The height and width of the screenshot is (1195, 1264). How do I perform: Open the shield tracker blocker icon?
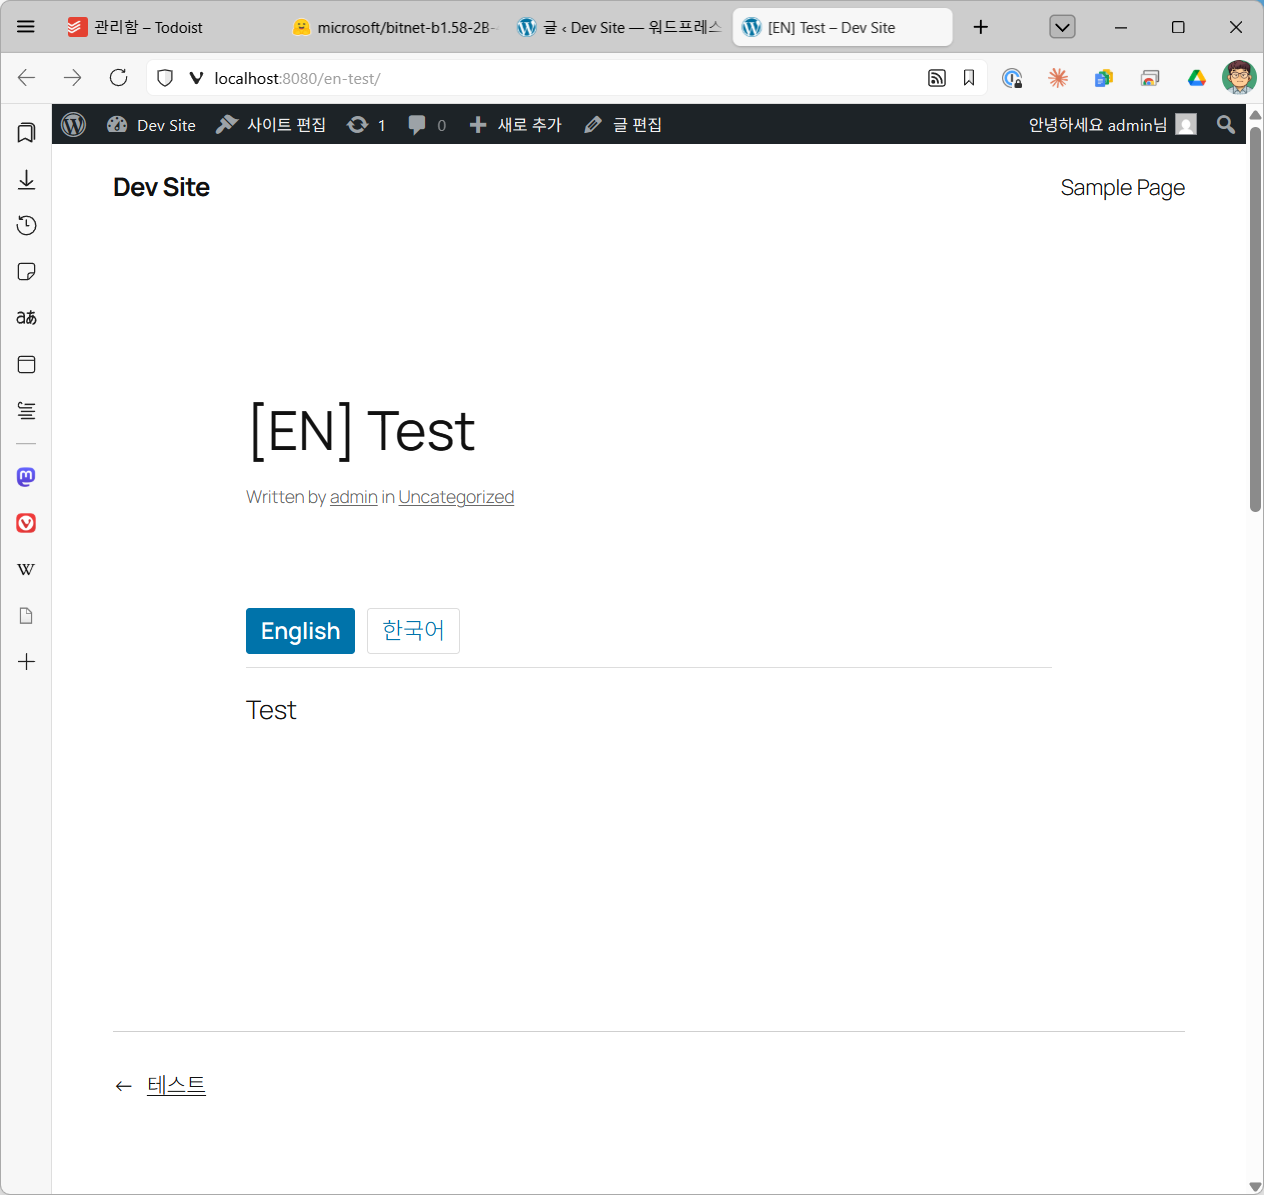(x=166, y=78)
